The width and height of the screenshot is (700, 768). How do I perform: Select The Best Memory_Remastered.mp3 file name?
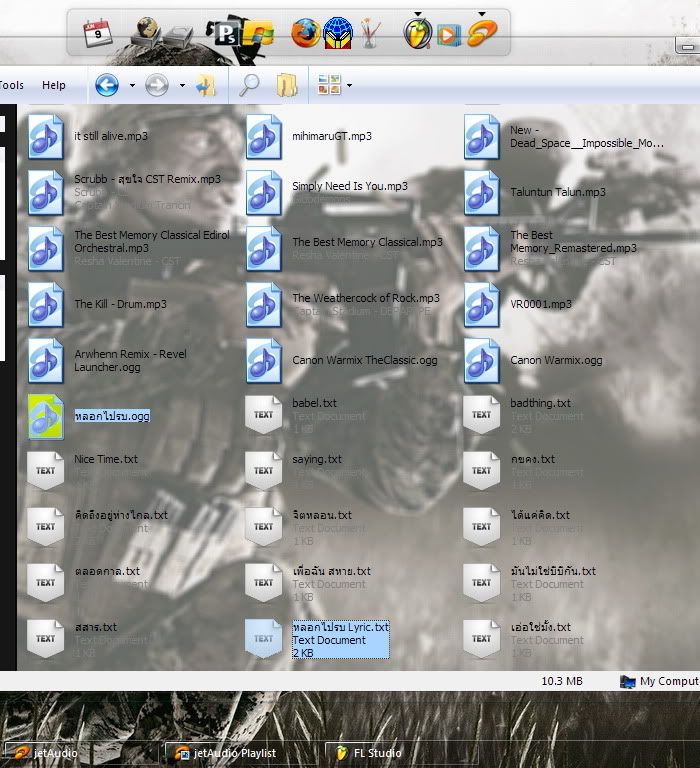tap(573, 241)
